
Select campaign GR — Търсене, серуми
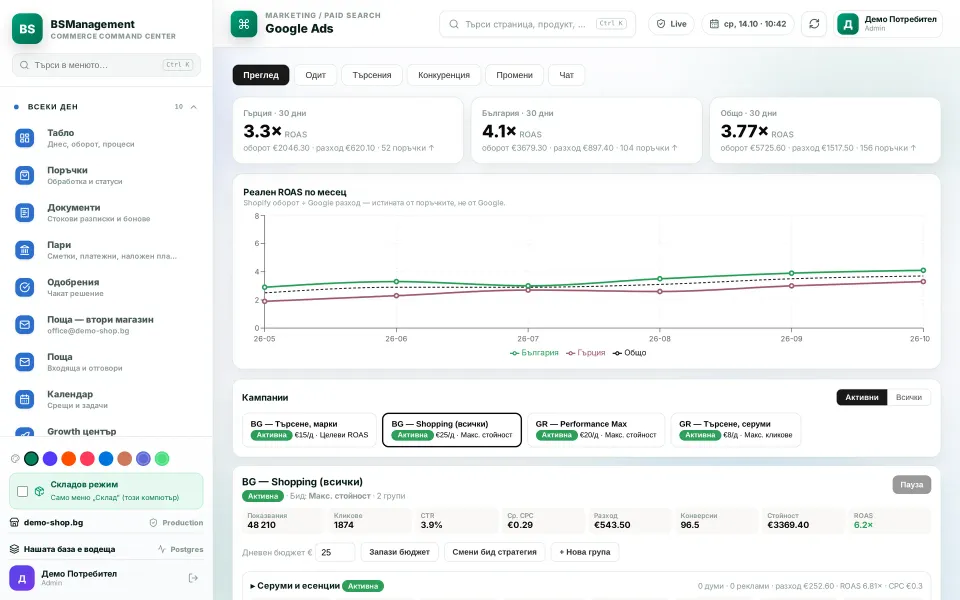pyautogui.click(x=736, y=430)
